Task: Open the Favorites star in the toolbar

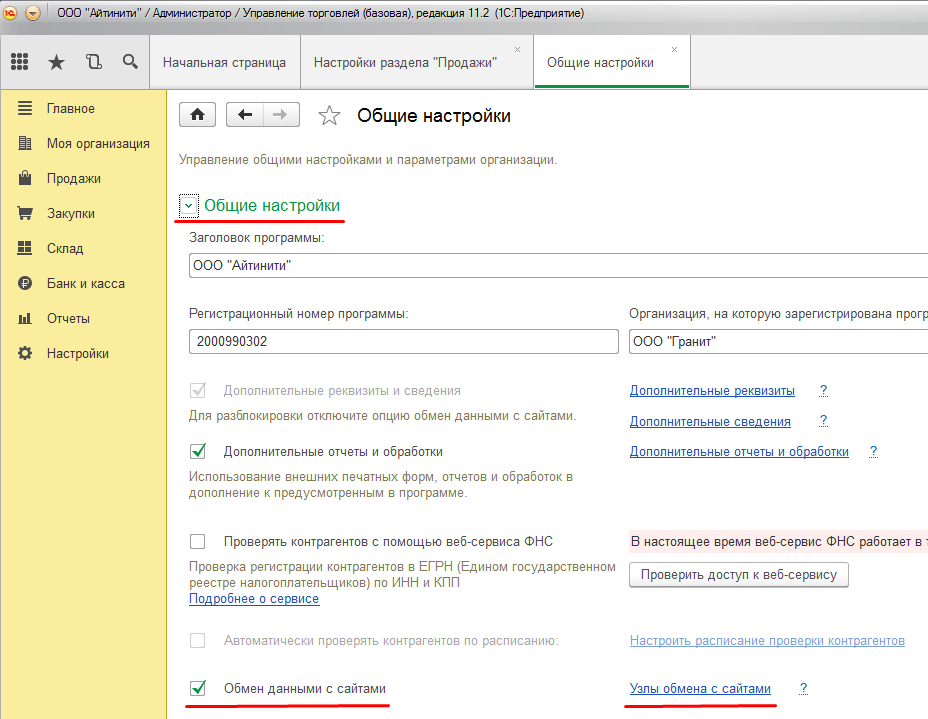Action: click(x=56, y=62)
